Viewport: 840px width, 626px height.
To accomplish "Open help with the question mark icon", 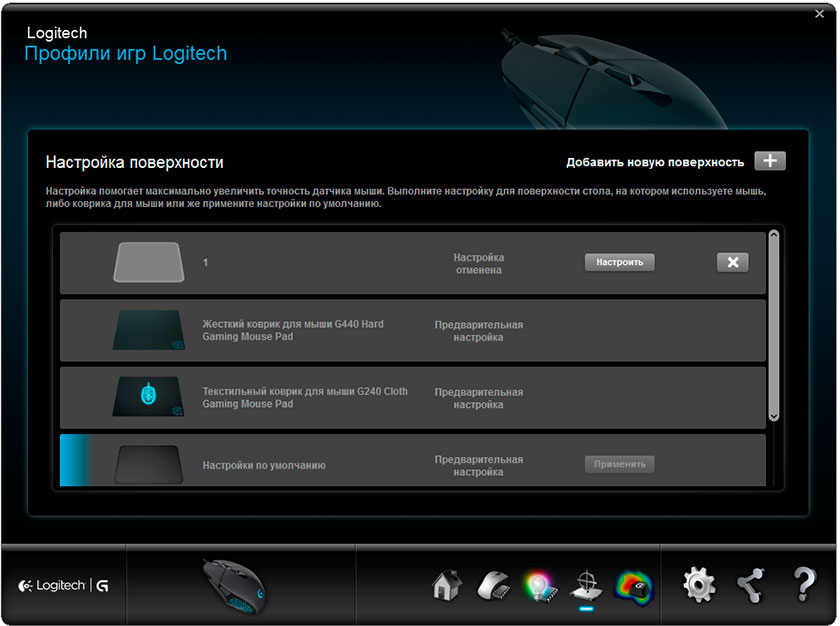I will point(804,584).
